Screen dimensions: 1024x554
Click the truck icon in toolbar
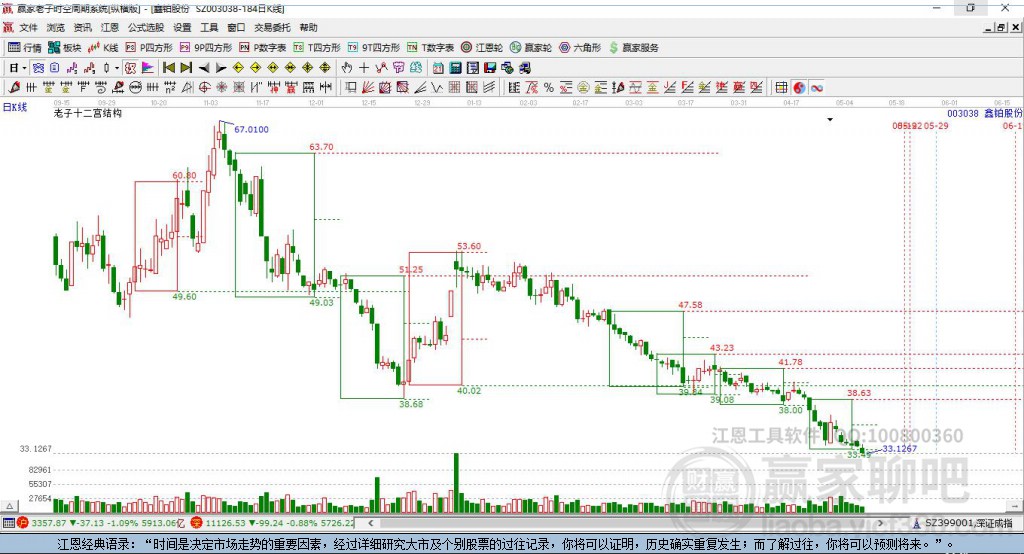coord(524,68)
